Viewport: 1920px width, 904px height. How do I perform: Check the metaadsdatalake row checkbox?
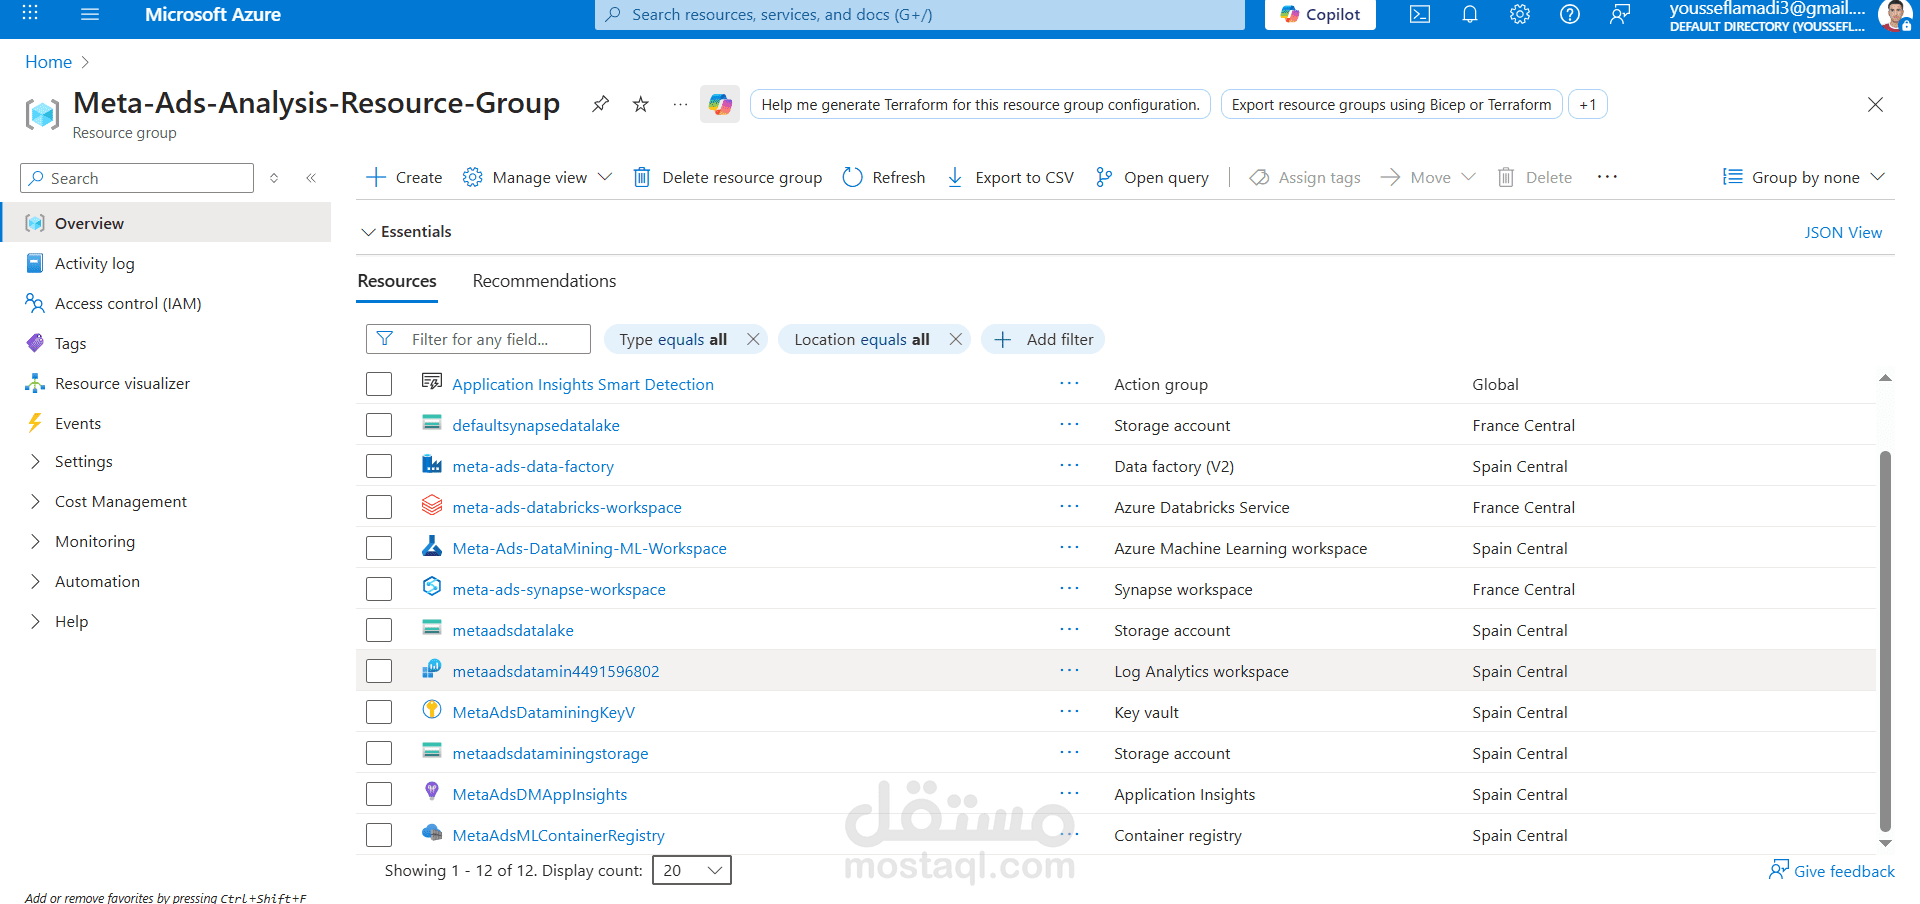pyautogui.click(x=379, y=630)
